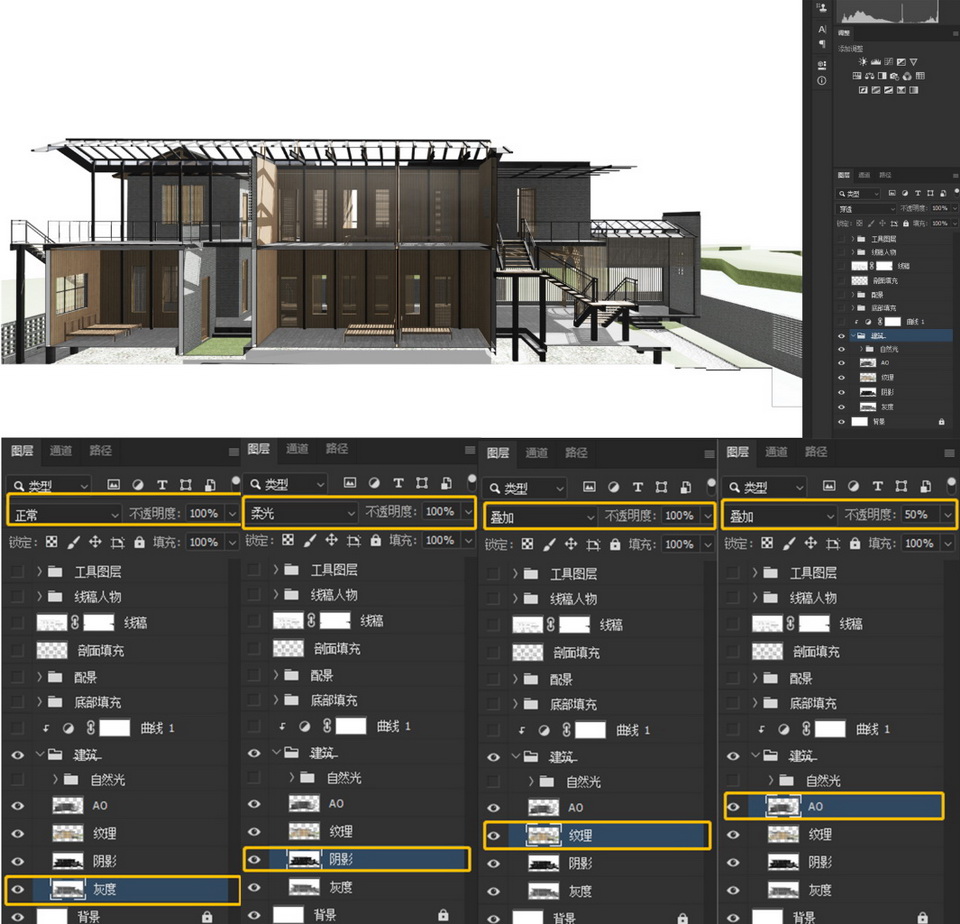Add a Brightness/Contrast adjustment from Adjustments panel
This screenshot has height=924, width=960.
click(863, 62)
